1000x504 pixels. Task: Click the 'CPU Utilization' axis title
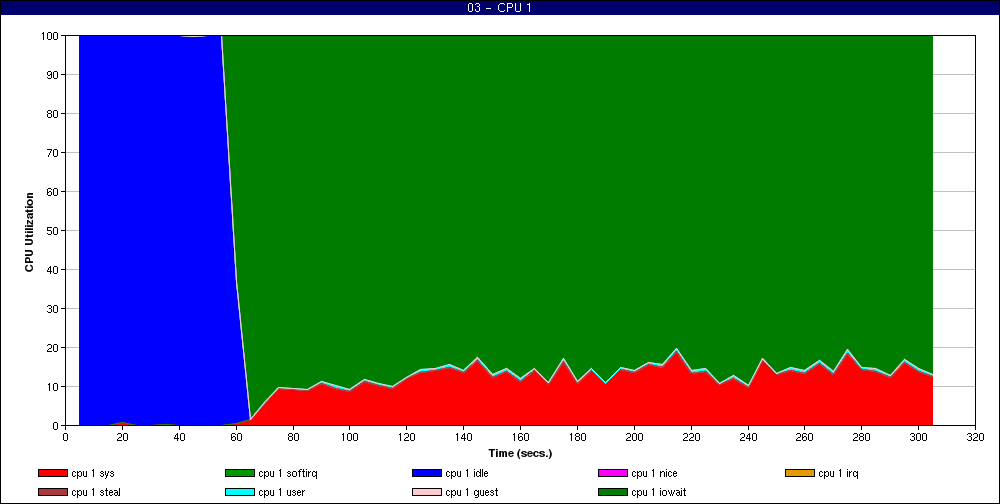(x=29, y=232)
